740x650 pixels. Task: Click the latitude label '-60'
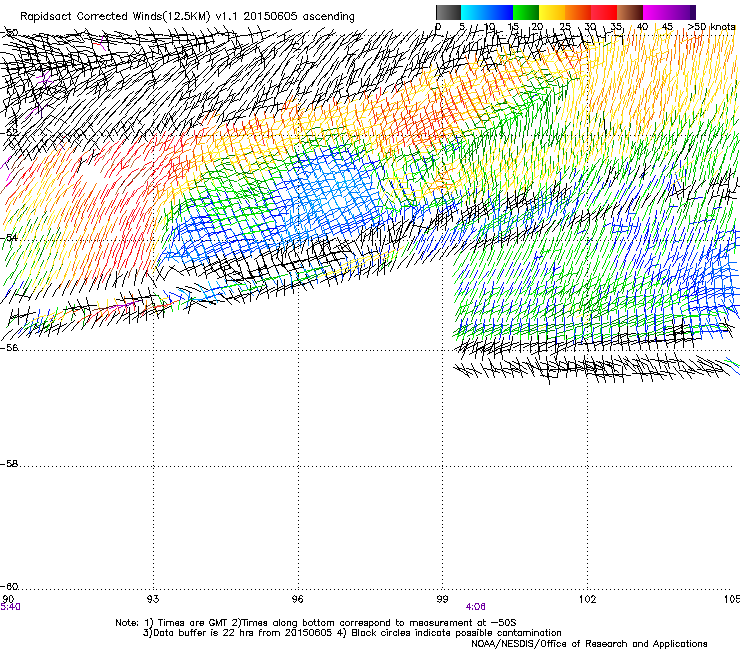pos(9,586)
